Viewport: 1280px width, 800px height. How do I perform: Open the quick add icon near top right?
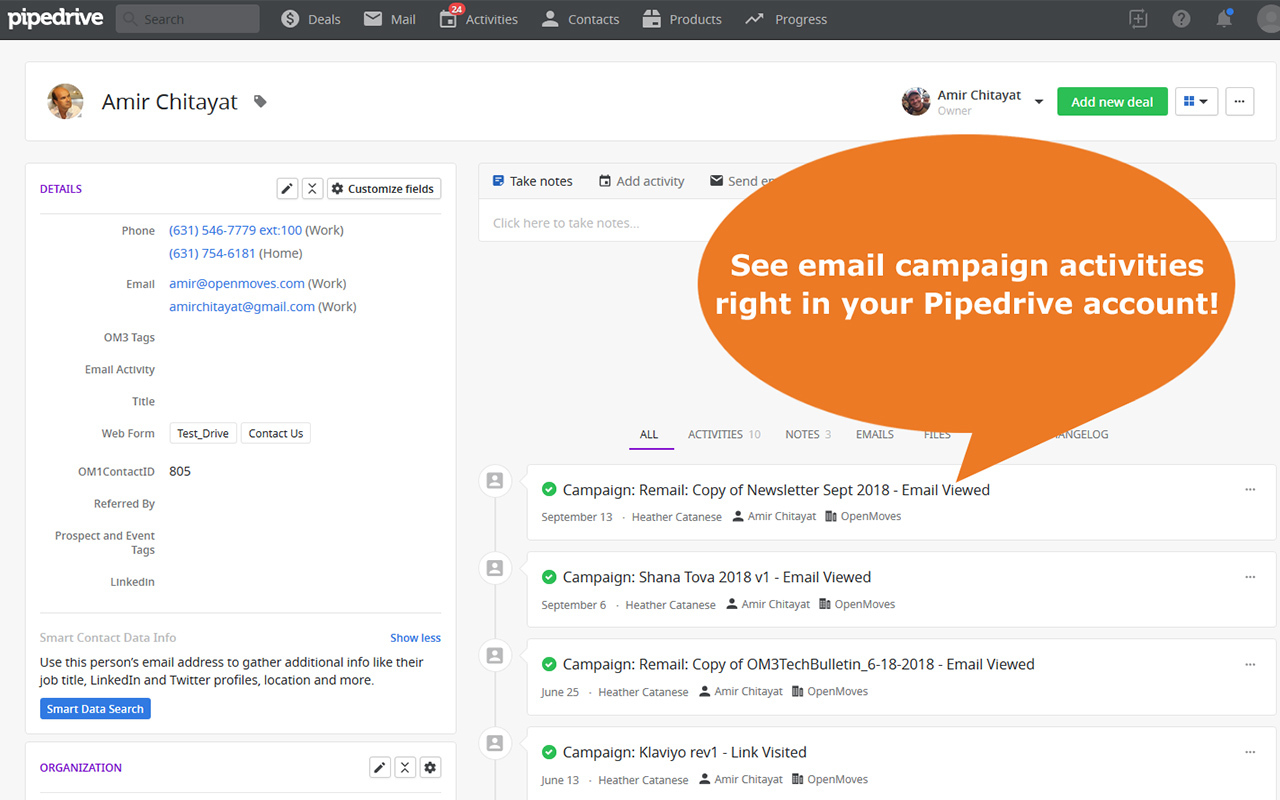[x=1138, y=18]
